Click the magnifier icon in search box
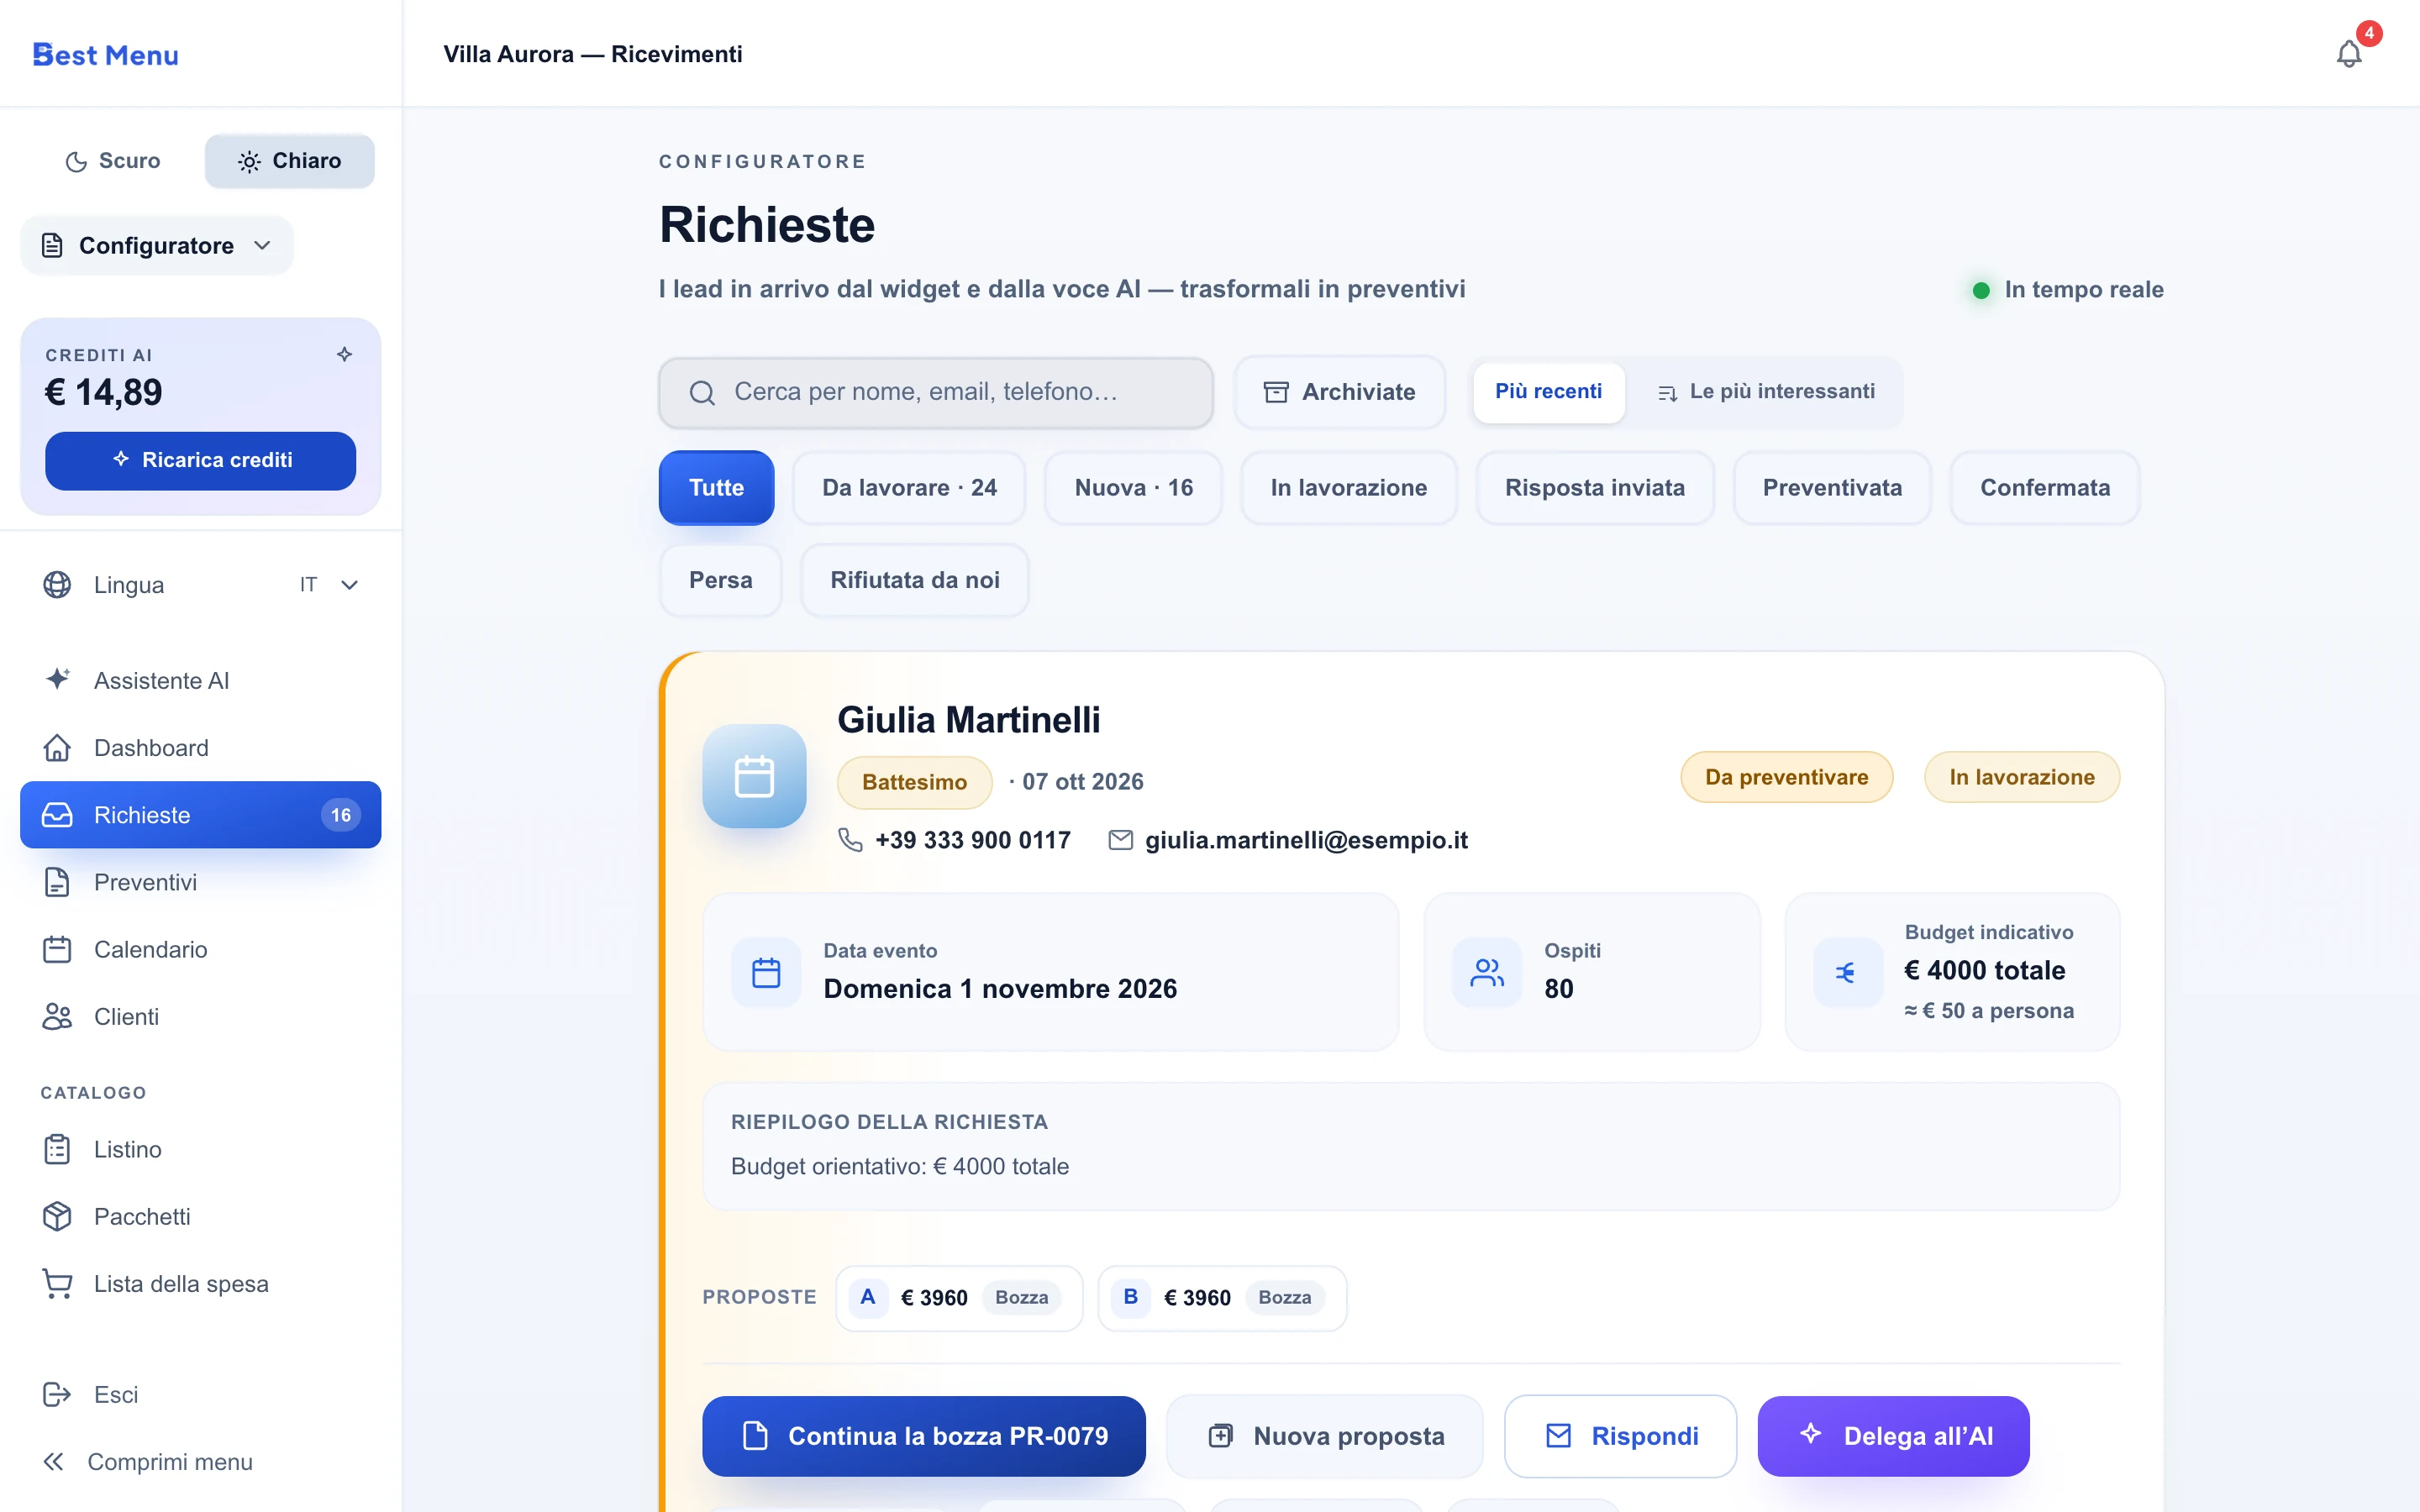This screenshot has width=2420, height=1512. pos(702,392)
